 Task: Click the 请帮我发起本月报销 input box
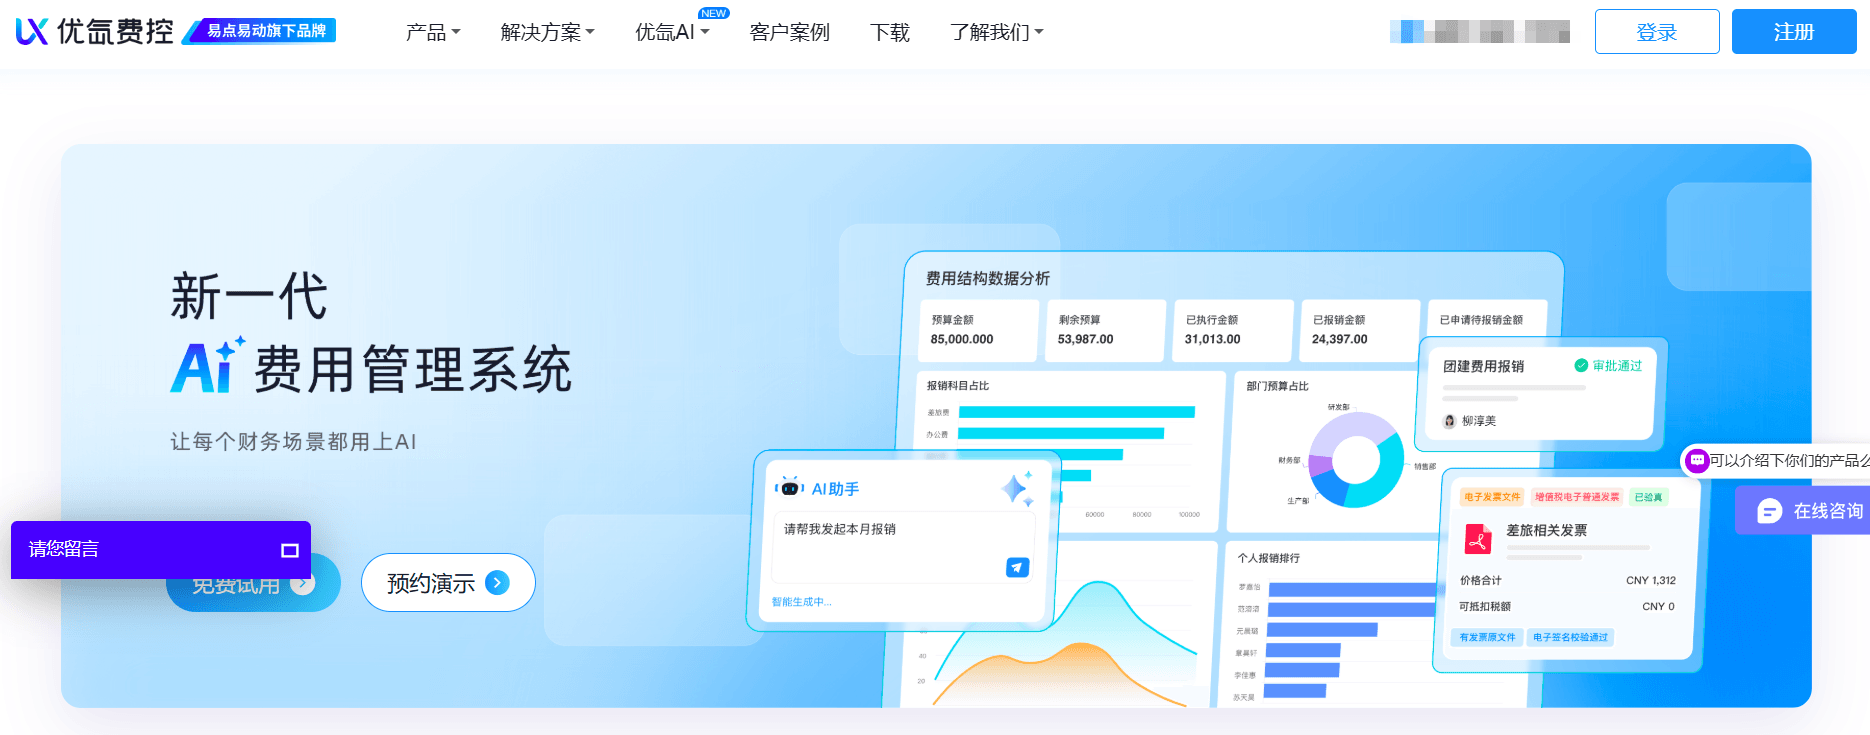click(x=902, y=547)
